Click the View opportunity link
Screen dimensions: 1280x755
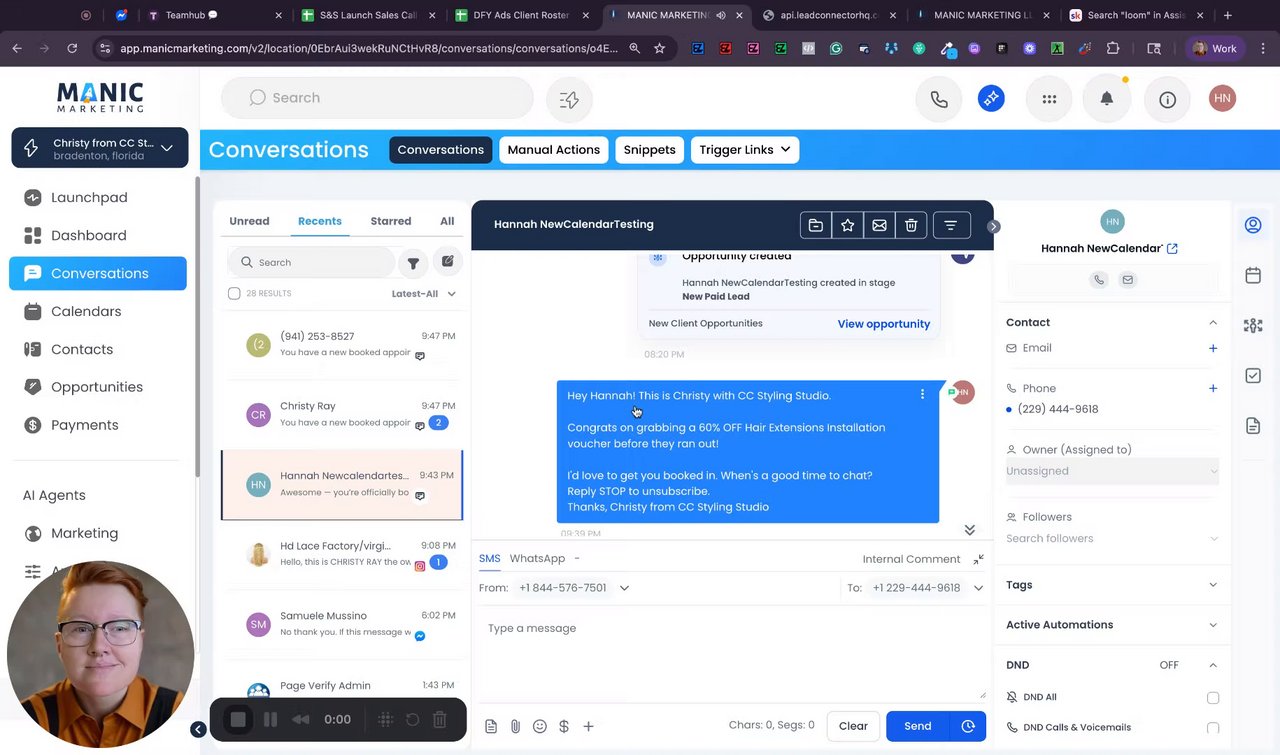click(883, 324)
